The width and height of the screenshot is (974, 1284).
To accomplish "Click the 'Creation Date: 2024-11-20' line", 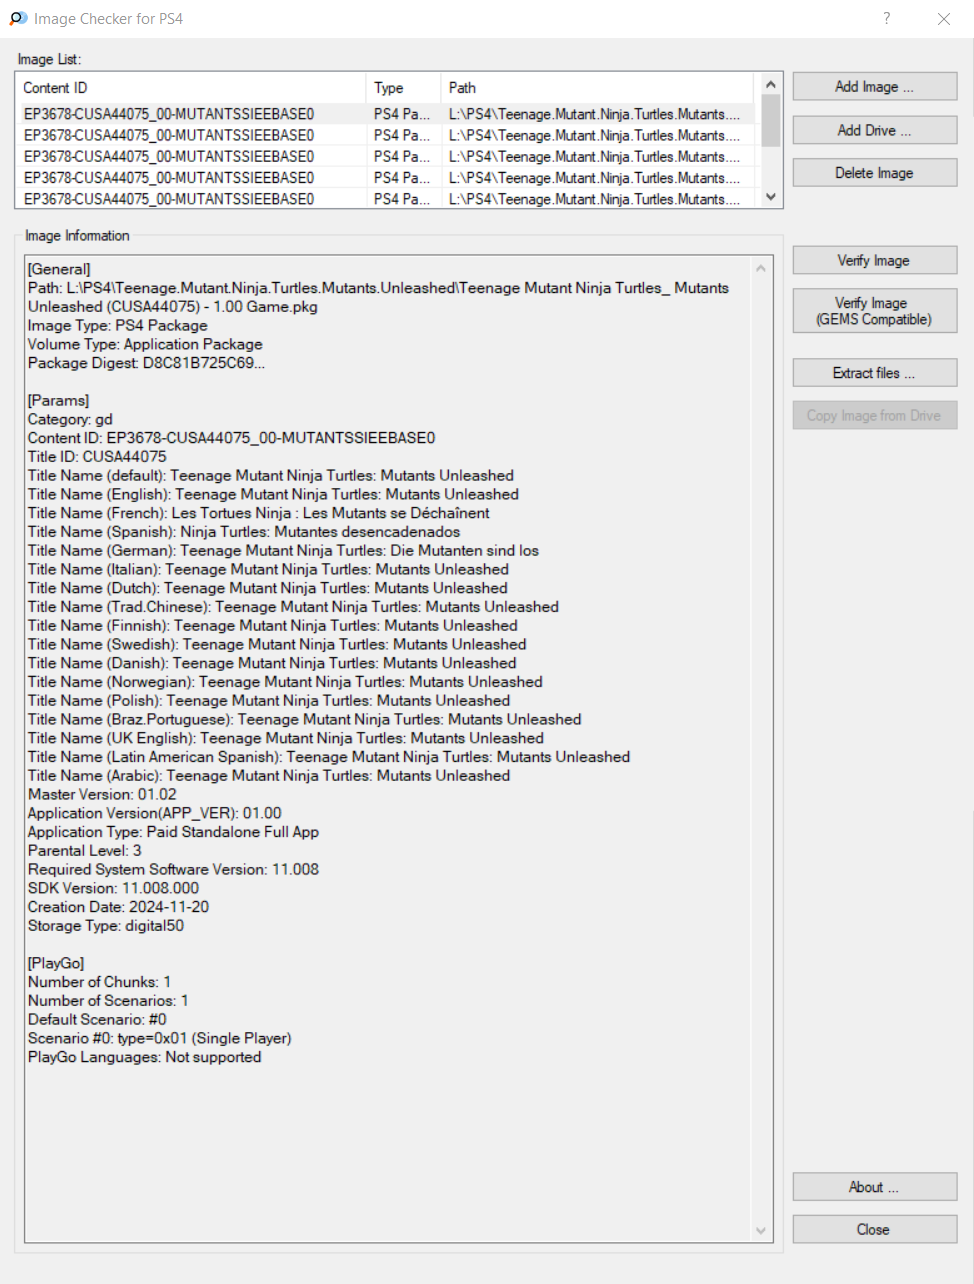I will [118, 907].
